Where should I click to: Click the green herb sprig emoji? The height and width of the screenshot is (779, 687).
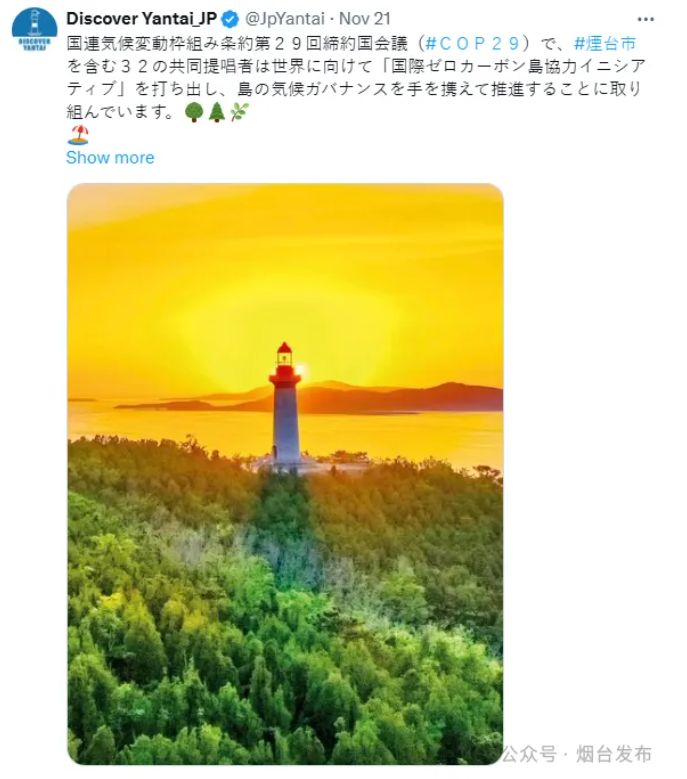(239, 112)
